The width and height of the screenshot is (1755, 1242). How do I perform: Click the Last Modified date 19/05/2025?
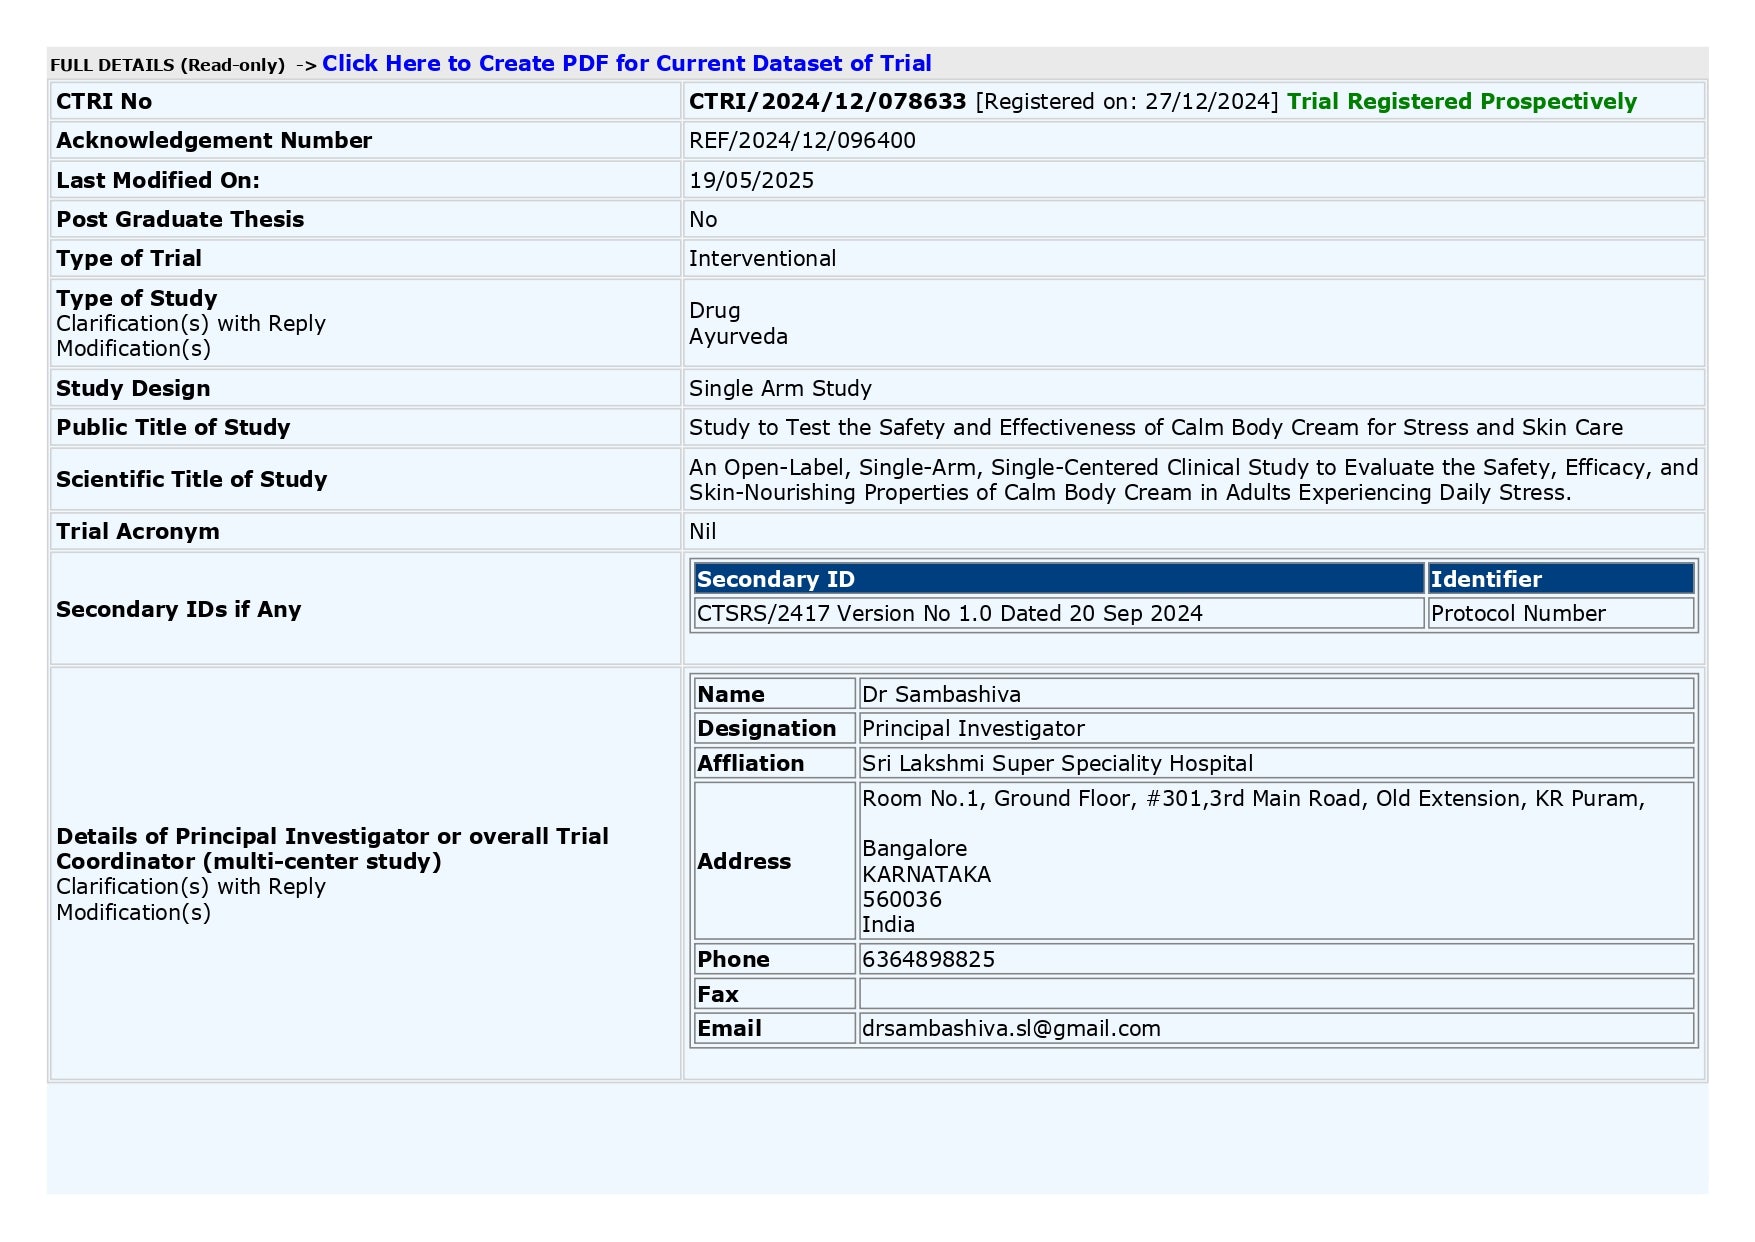751,181
